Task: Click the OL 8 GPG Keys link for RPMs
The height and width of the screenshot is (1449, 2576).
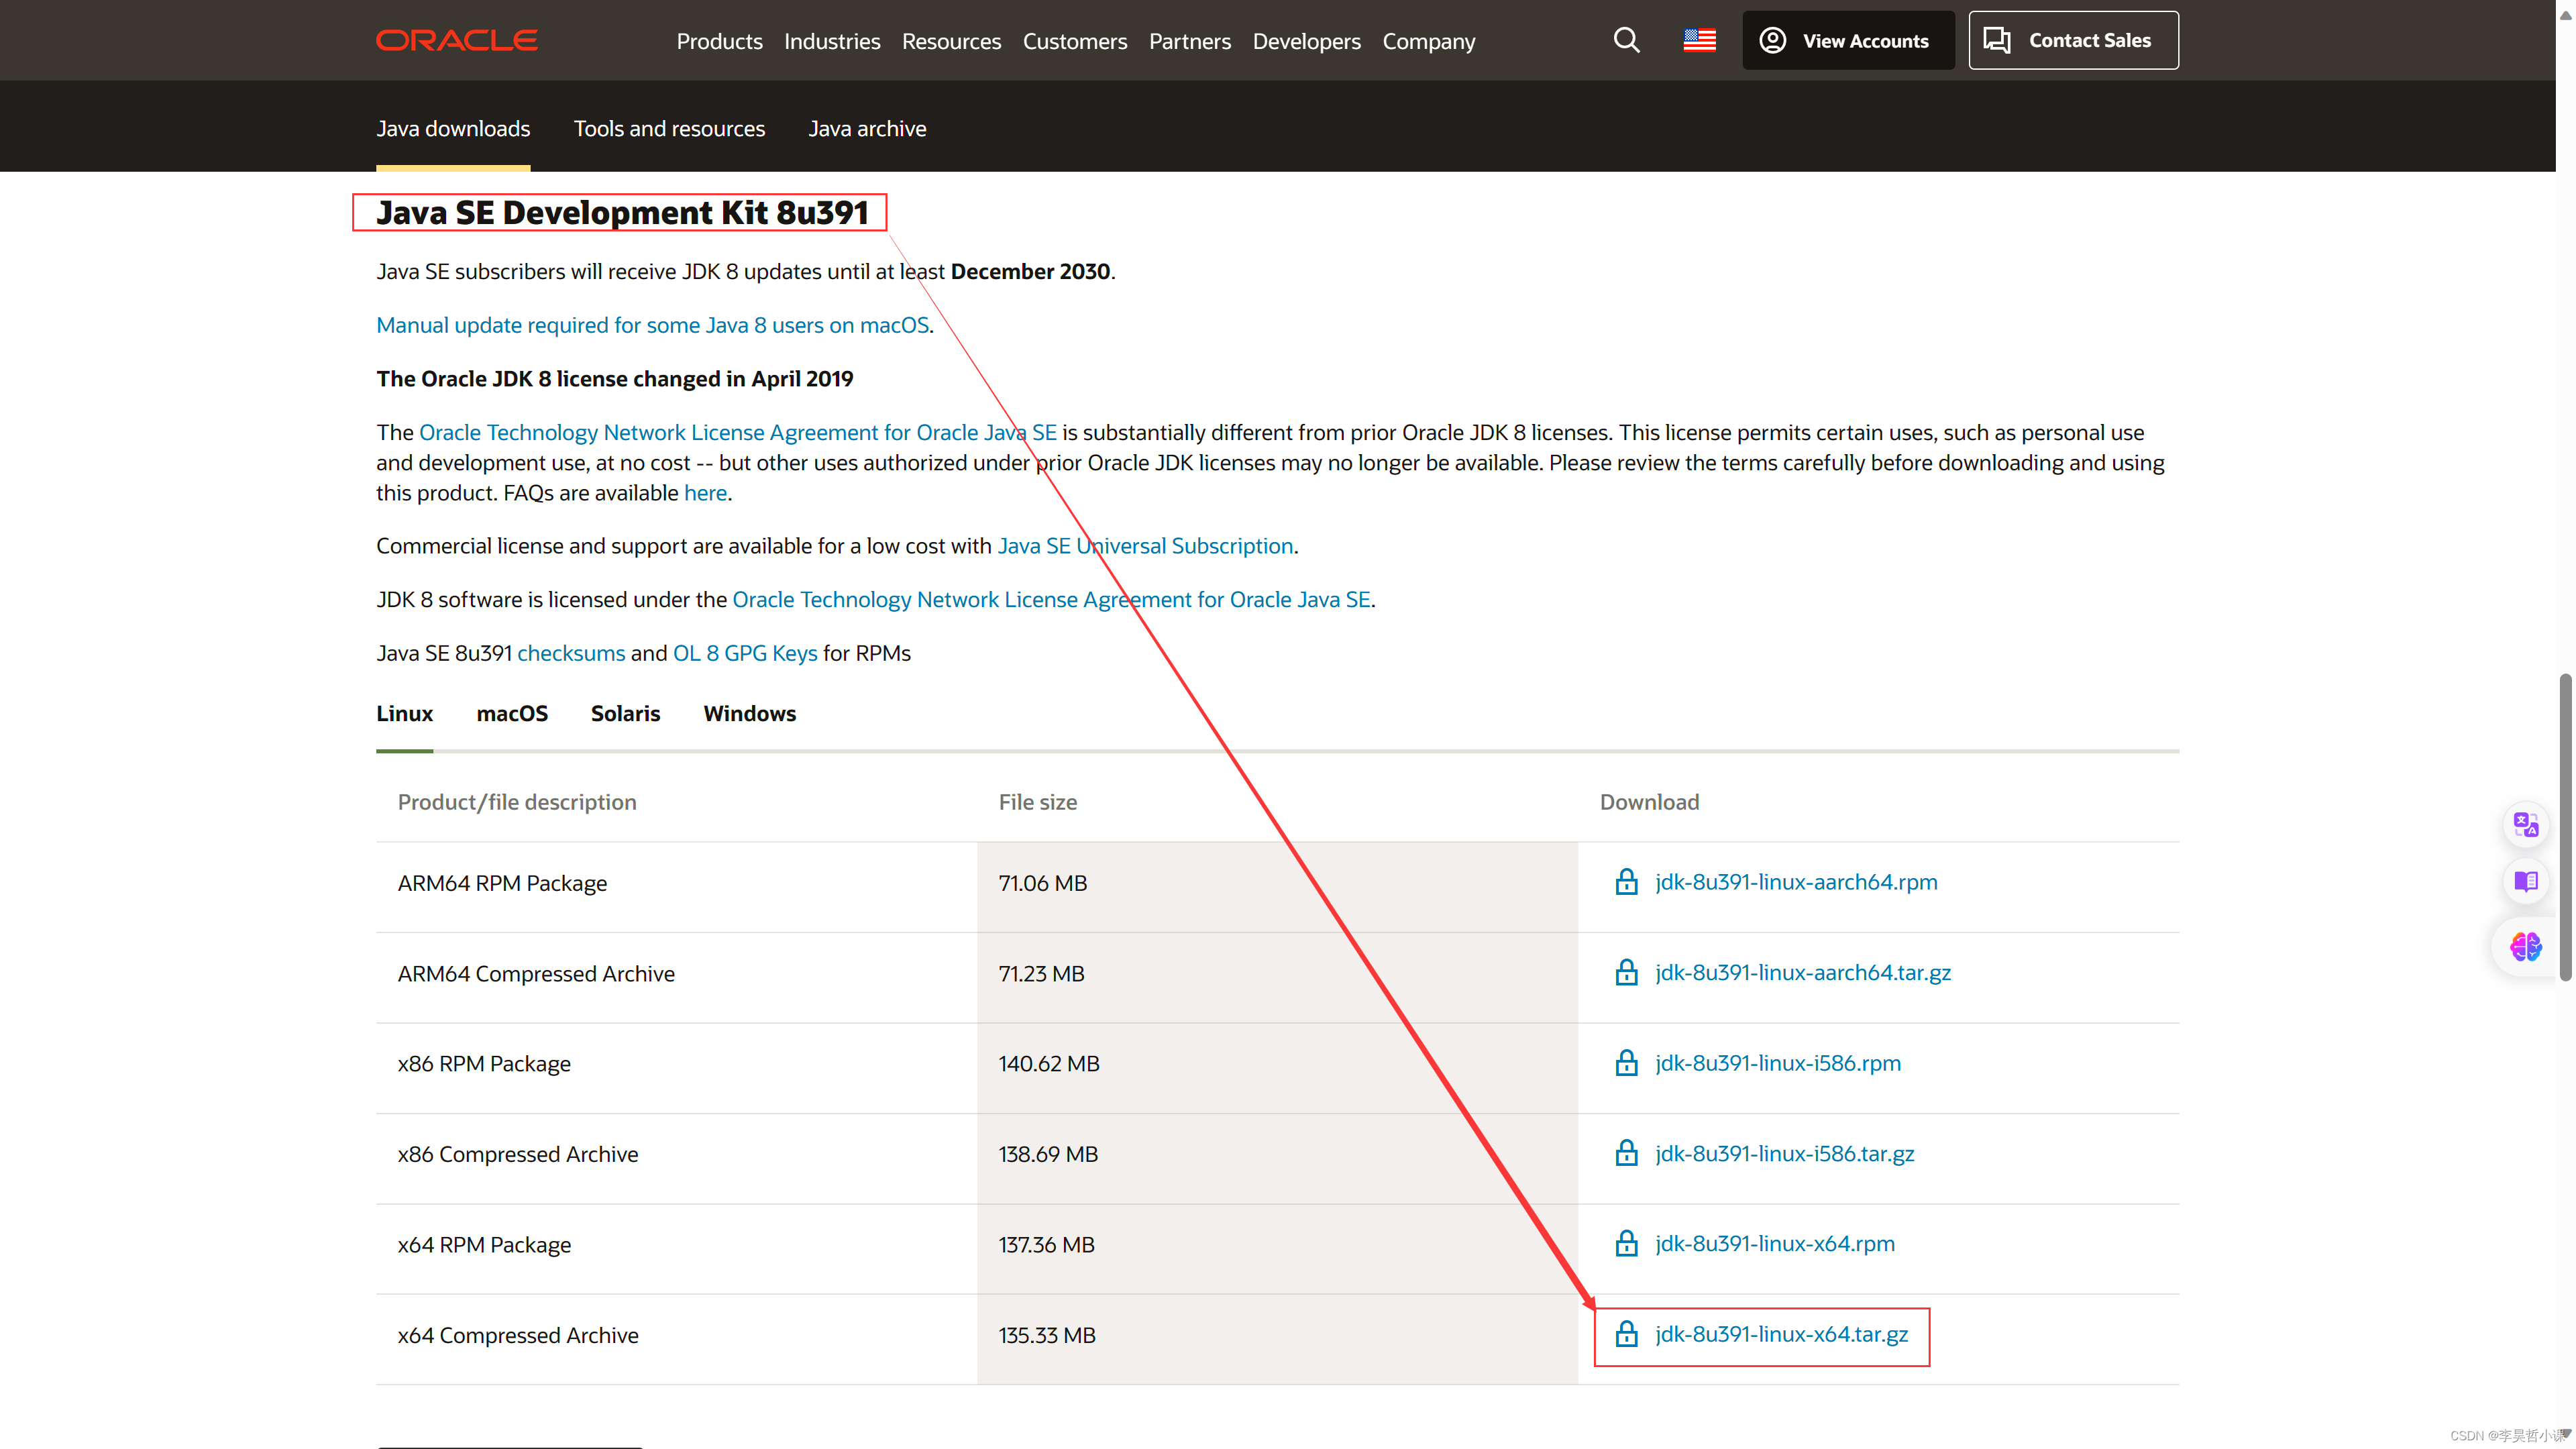Action: pos(743,653)
